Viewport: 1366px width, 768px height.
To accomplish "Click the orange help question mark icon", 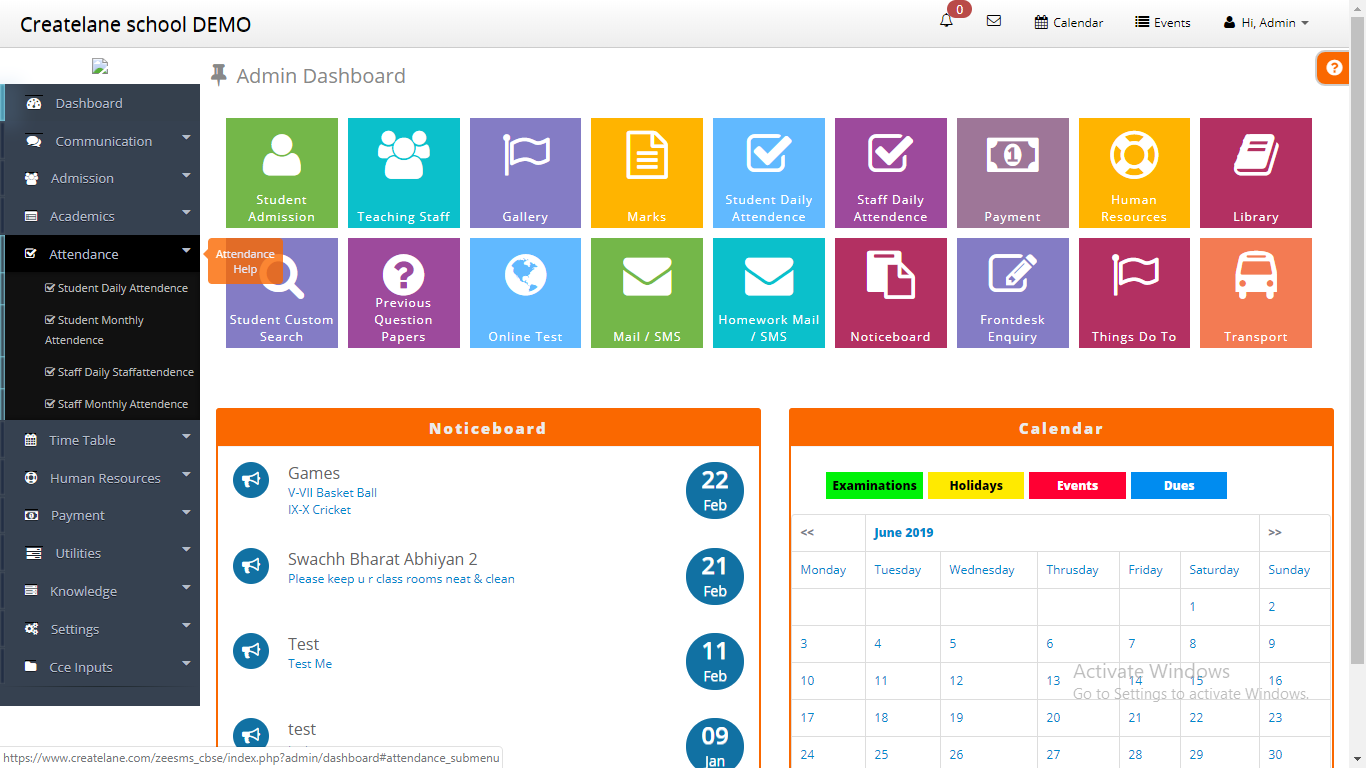I will pyautogui.click(x=1333, y=68).
